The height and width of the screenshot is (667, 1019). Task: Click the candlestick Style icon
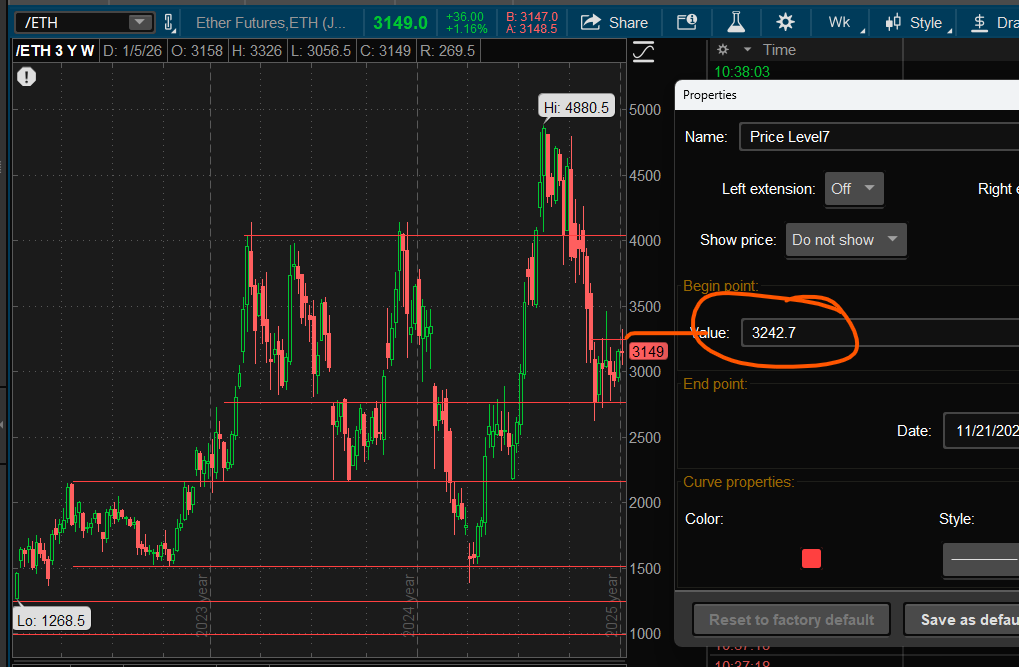893,23
